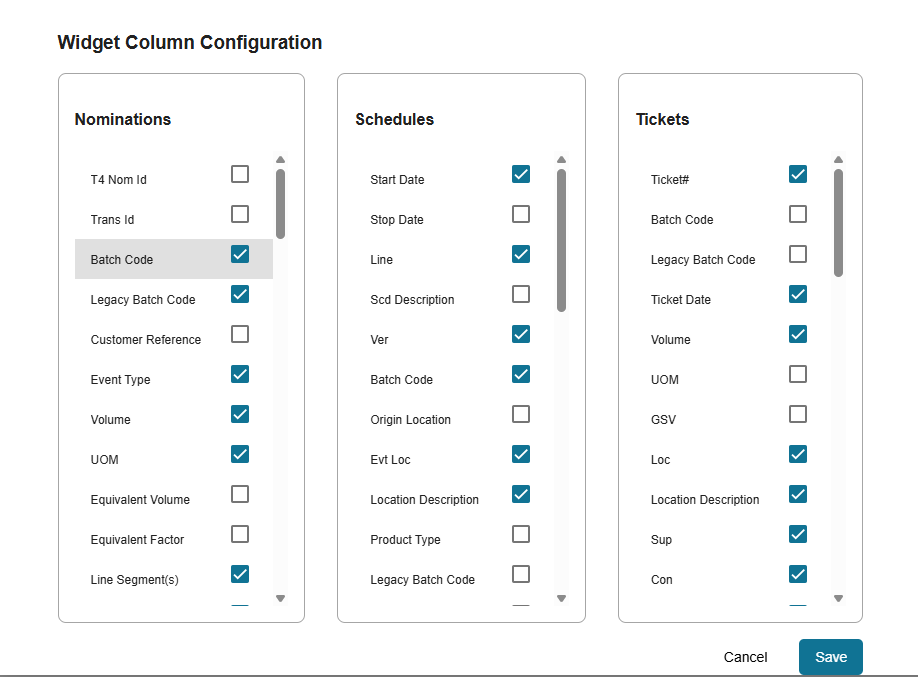The image size is (918, 677).
Task: Disable the Sup column checkbox
Action: 798,535
